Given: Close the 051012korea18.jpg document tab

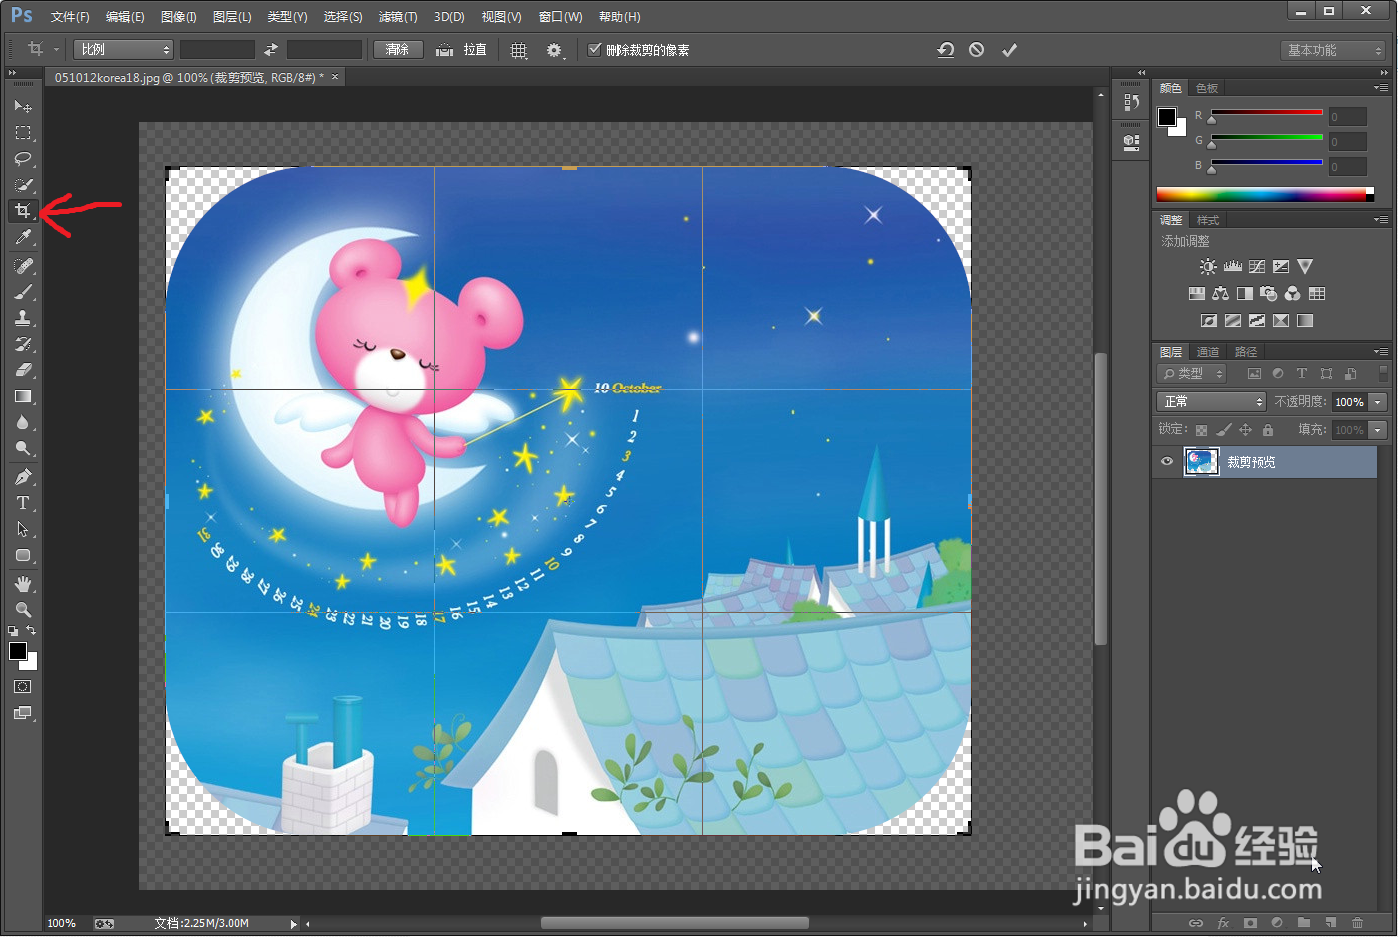Looking at the screenshot, I should click(335, 77).
